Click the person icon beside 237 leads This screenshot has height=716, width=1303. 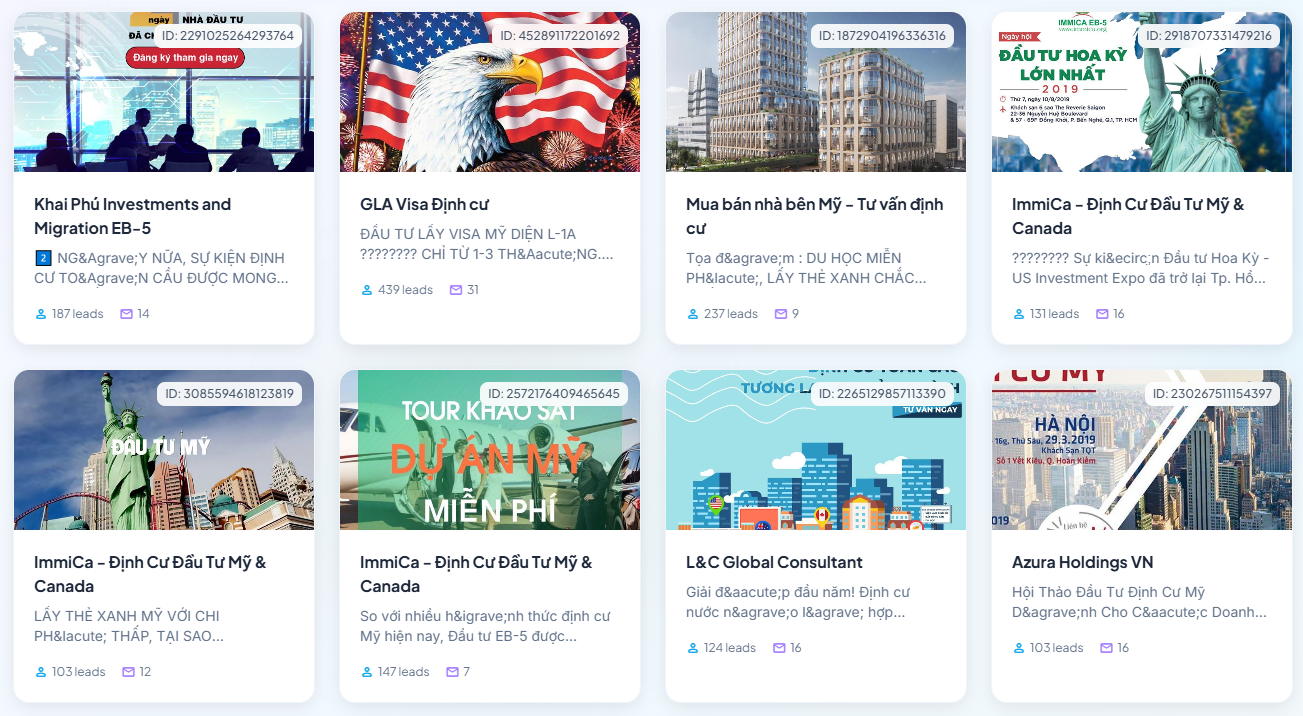pos(693,314)
